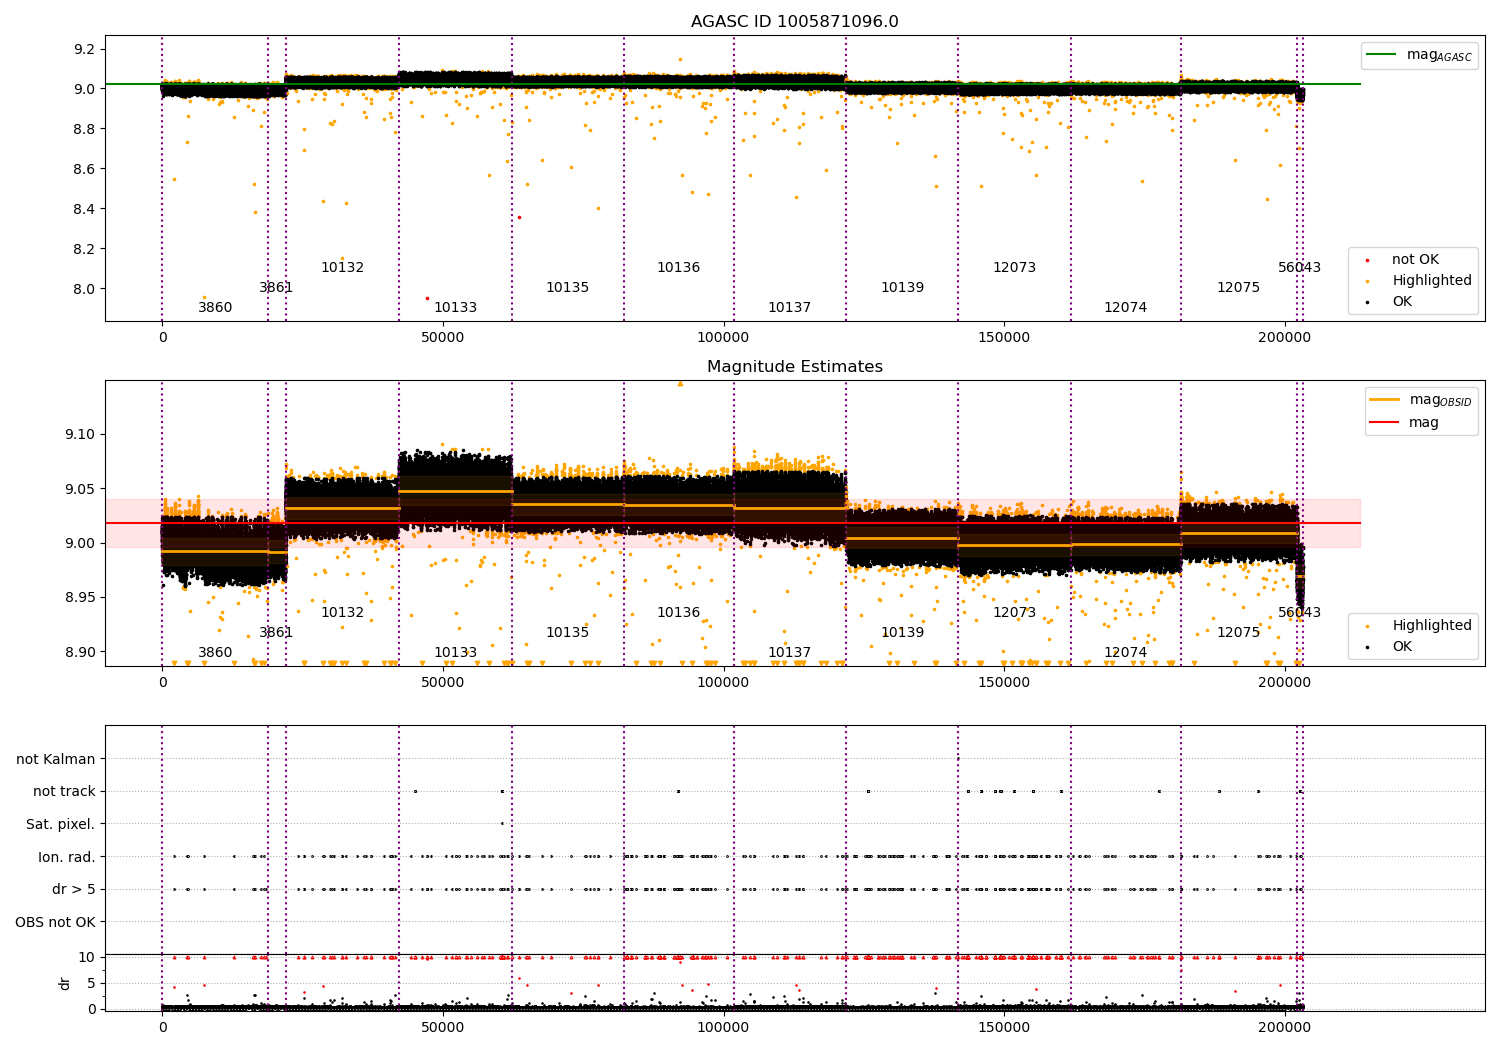Click the 50000 x-tick under top plot
This screenshot has height=1050, width=1500.
click(442, 338)
